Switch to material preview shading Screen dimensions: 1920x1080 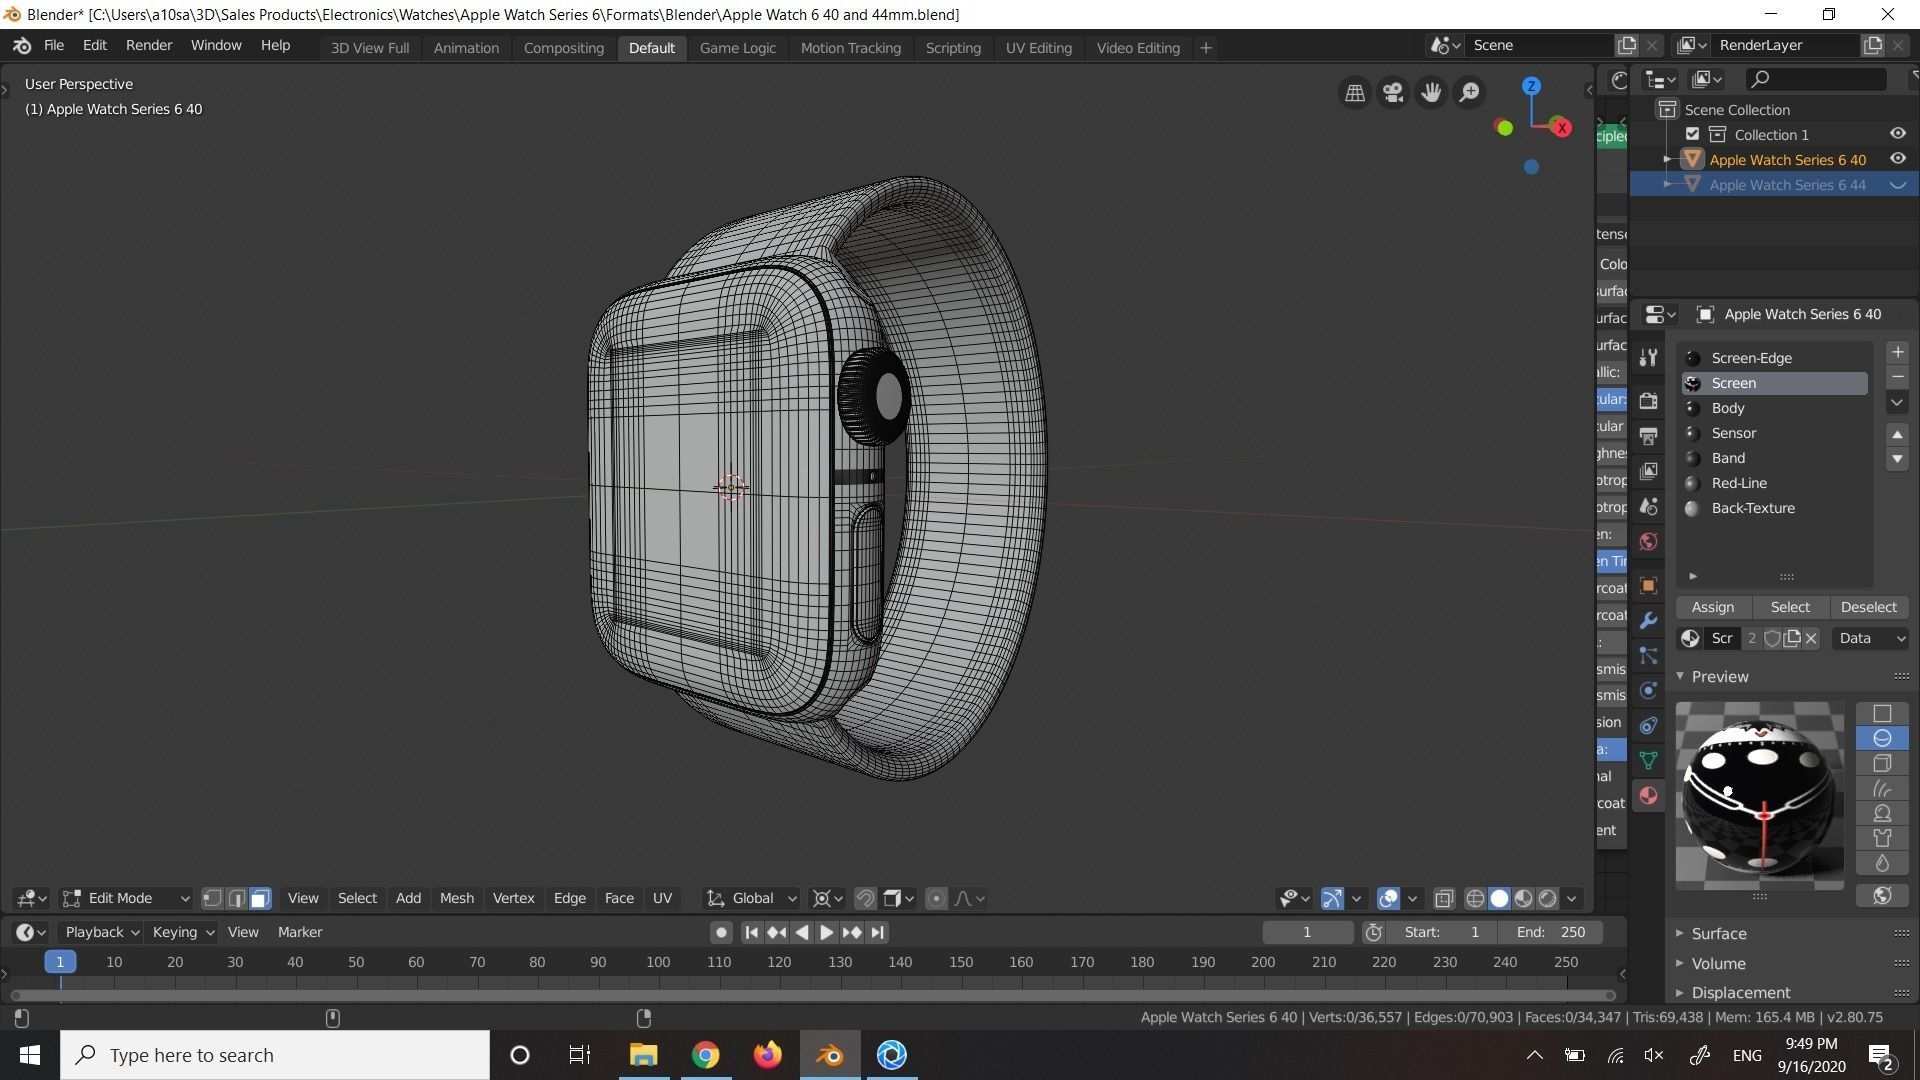(x=1523, y=898)
